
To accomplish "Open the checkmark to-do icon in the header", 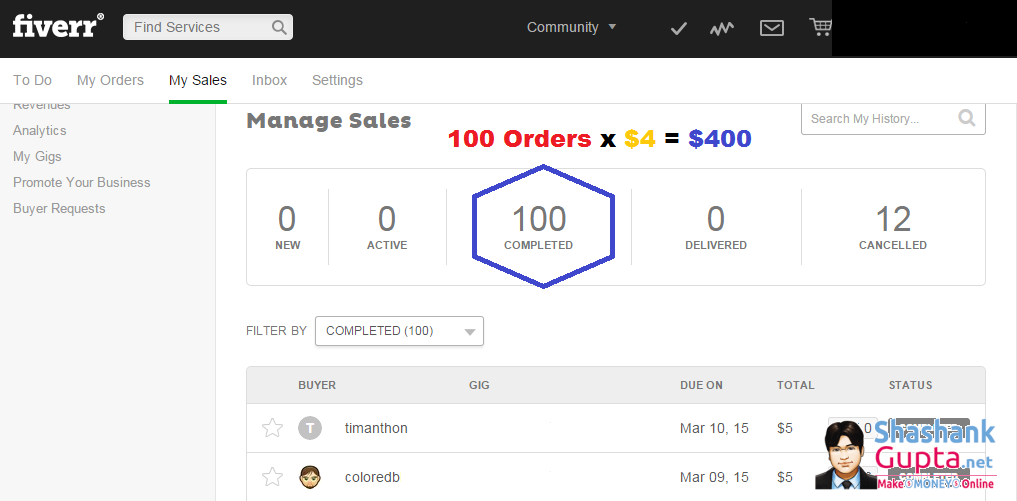I will [x=678, y=29].
